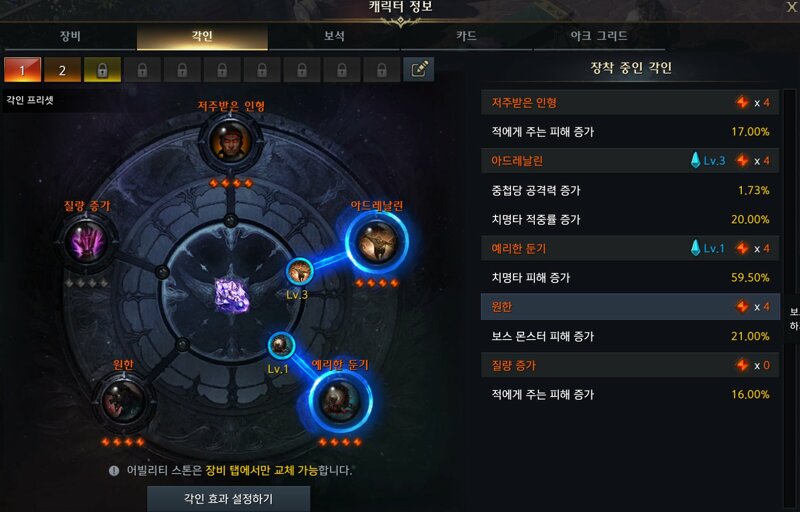Click the 원한 engraving icon on wheel
The width and height of the screenshot is (800, 512).
tap(123, 401)
